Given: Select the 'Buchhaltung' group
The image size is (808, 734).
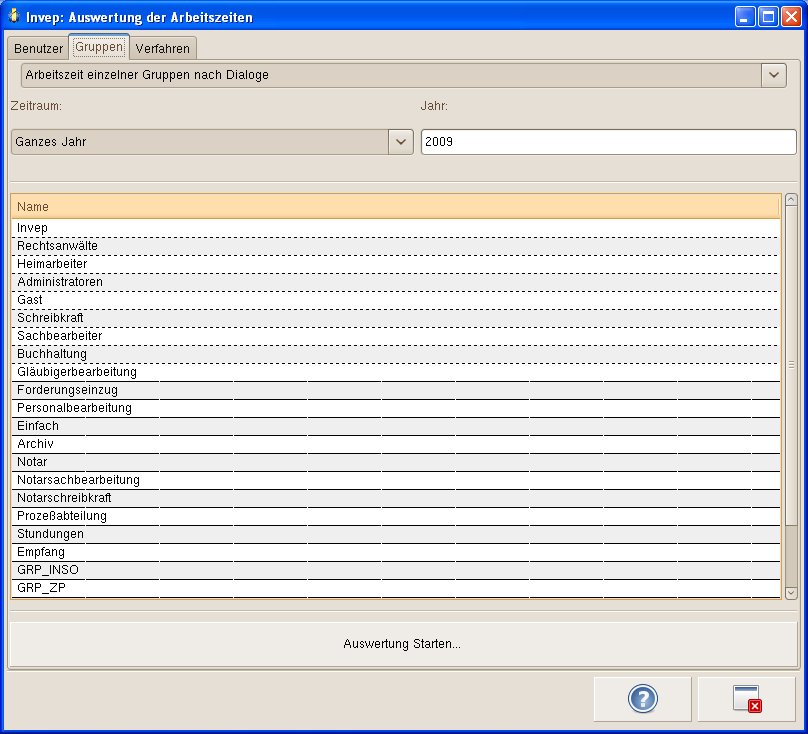Looking at the screenshot, I should (x=395, y=354).
